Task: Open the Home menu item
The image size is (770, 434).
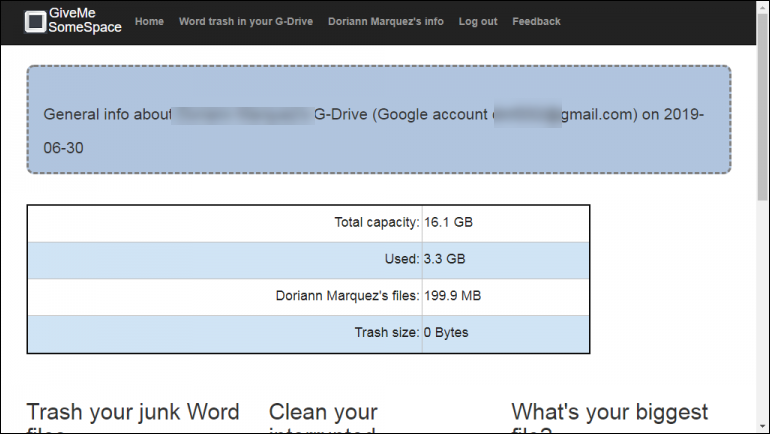Action: pyautogui.click(x=149, y=21)
